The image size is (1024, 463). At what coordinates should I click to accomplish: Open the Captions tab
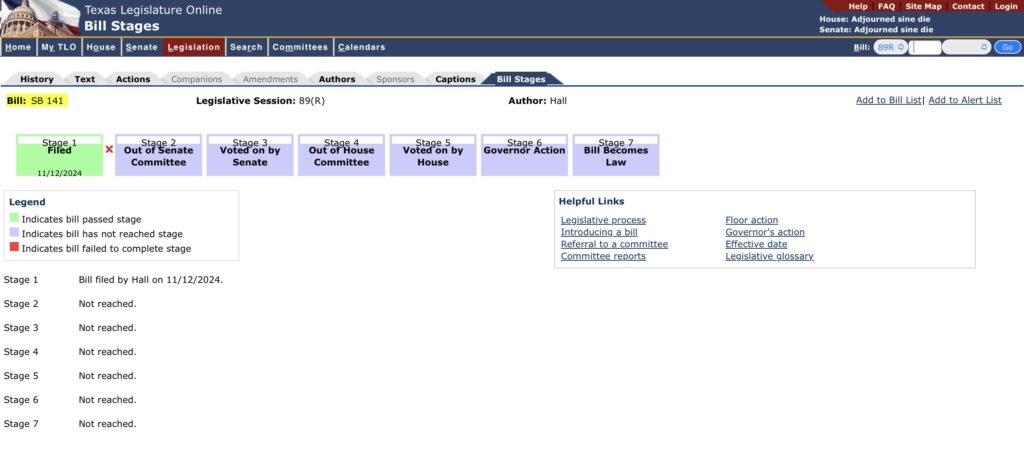coord(455,79)
